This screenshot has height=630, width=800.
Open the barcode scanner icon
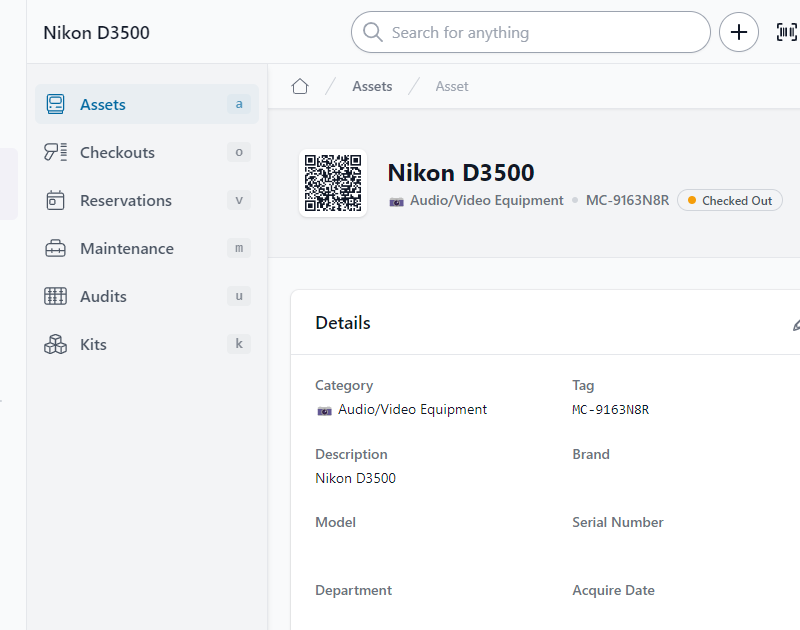(787, 32)
